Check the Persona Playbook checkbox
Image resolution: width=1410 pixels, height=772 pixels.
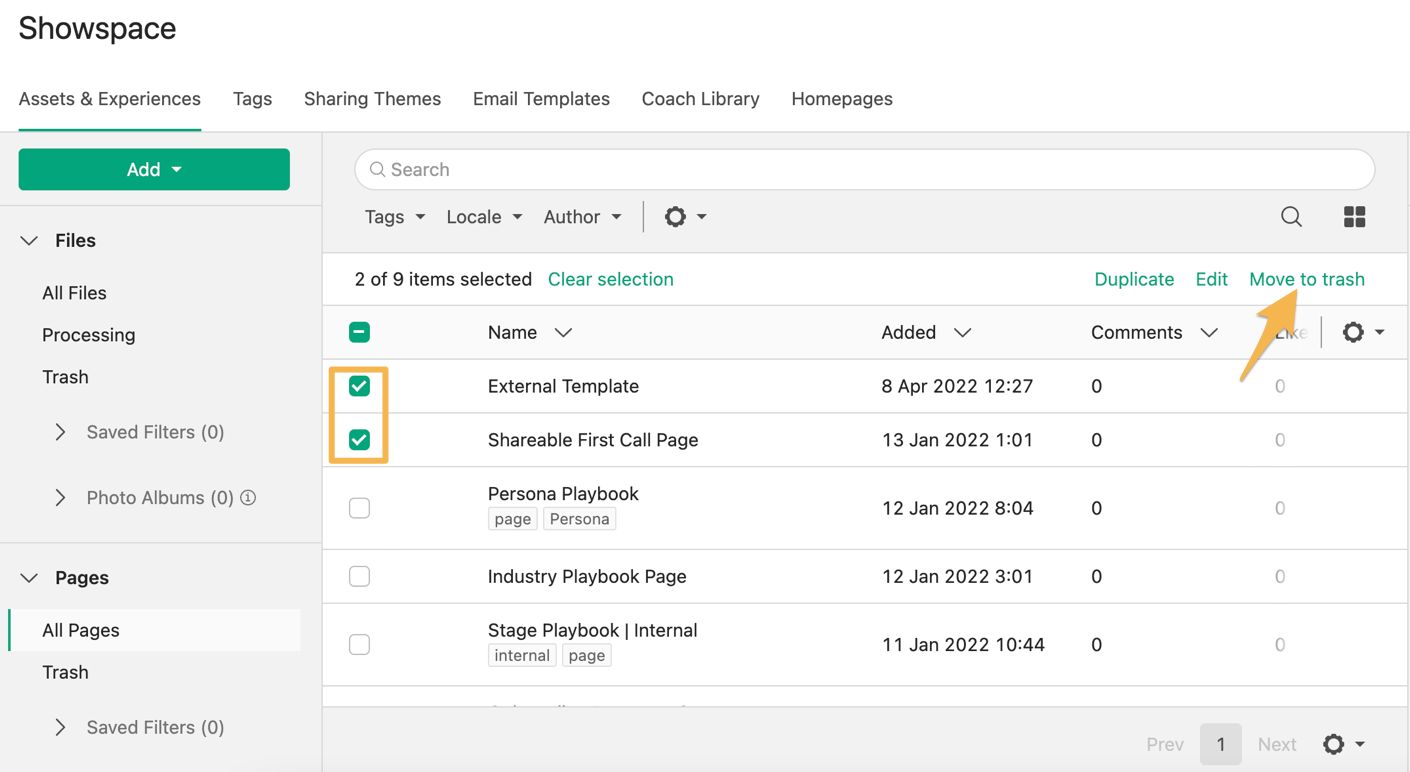point(359,508)
